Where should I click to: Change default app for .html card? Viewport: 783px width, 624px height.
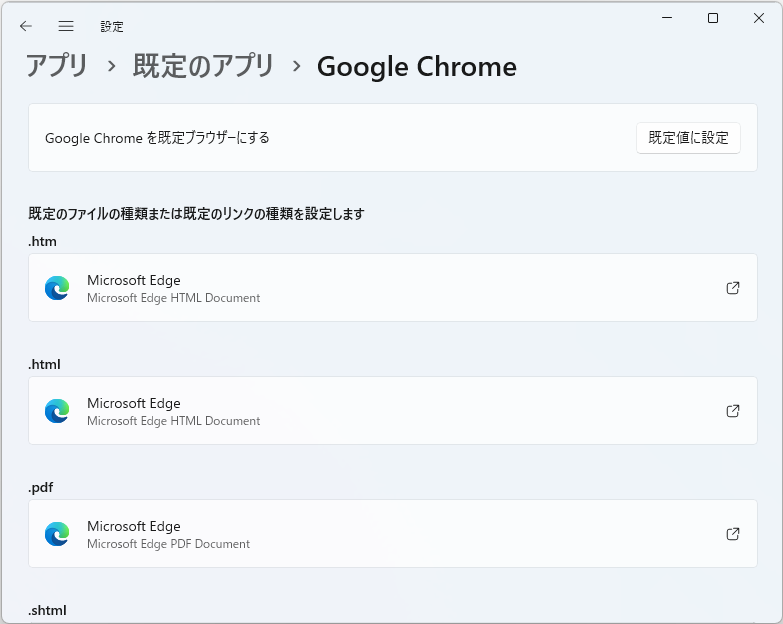393,411
